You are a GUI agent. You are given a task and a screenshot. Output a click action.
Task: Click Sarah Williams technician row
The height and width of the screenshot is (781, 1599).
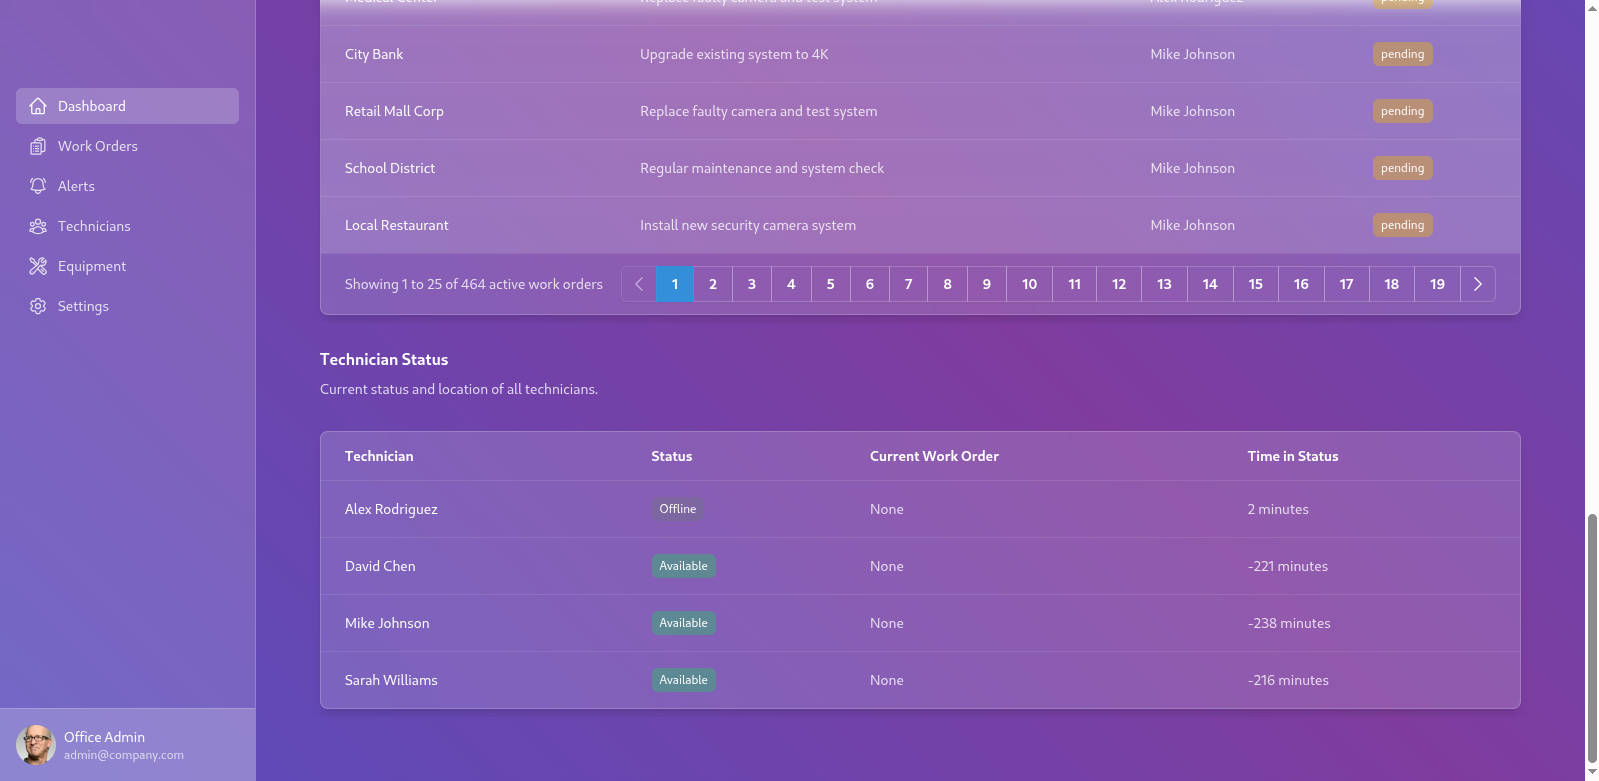[920, 680]
